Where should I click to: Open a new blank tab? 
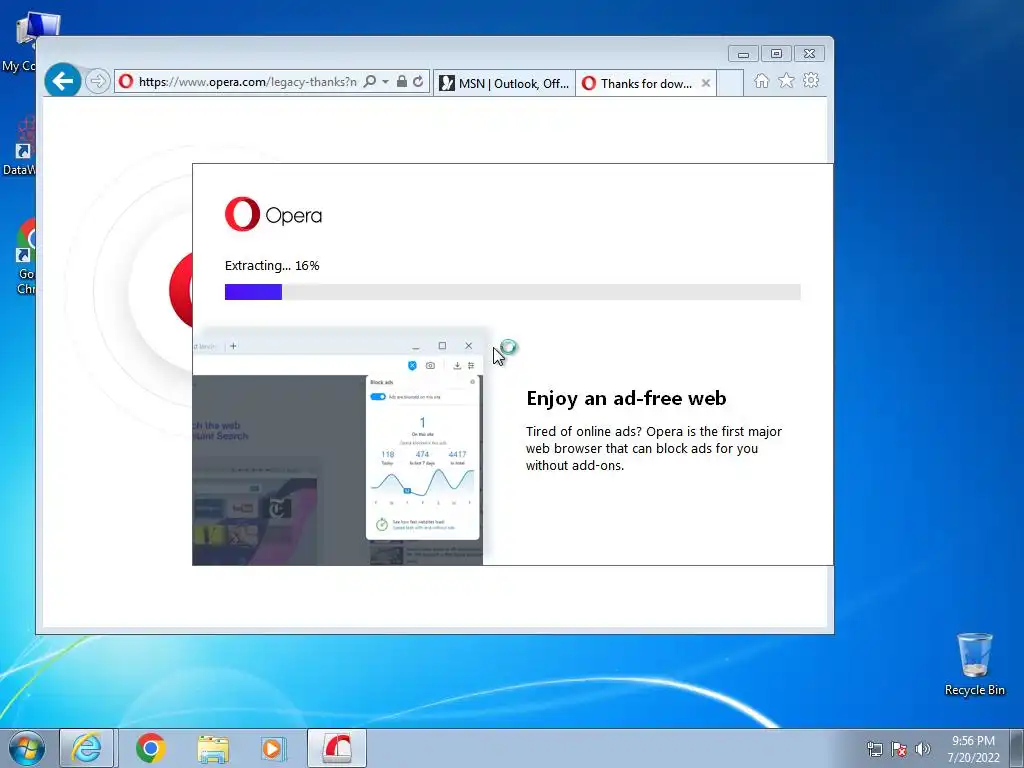pos(730,84)
